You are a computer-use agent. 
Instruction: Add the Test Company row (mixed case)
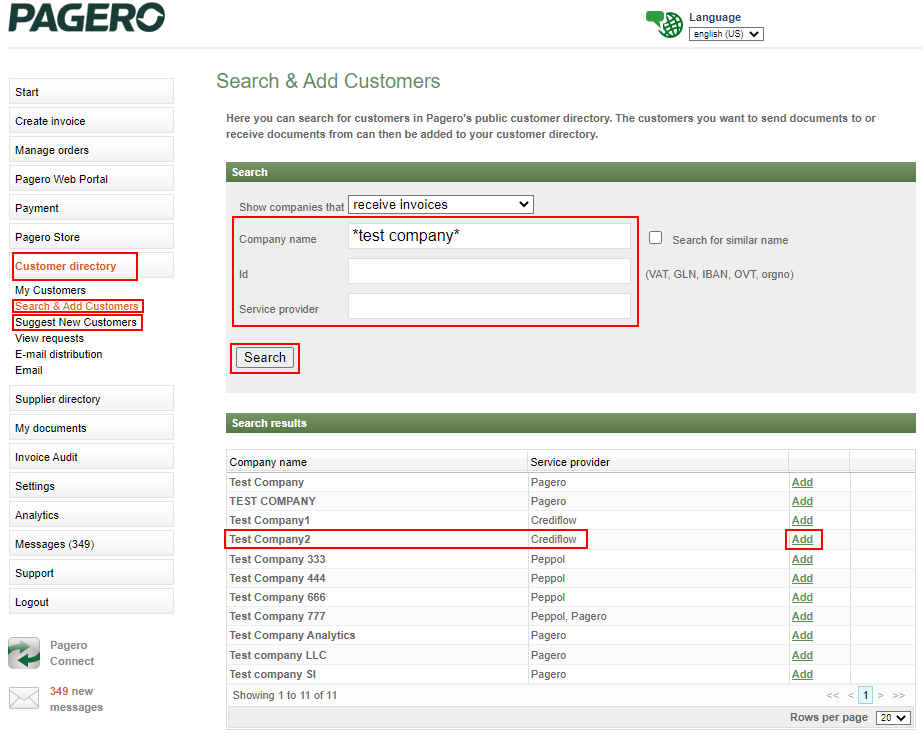pos(802,482)
